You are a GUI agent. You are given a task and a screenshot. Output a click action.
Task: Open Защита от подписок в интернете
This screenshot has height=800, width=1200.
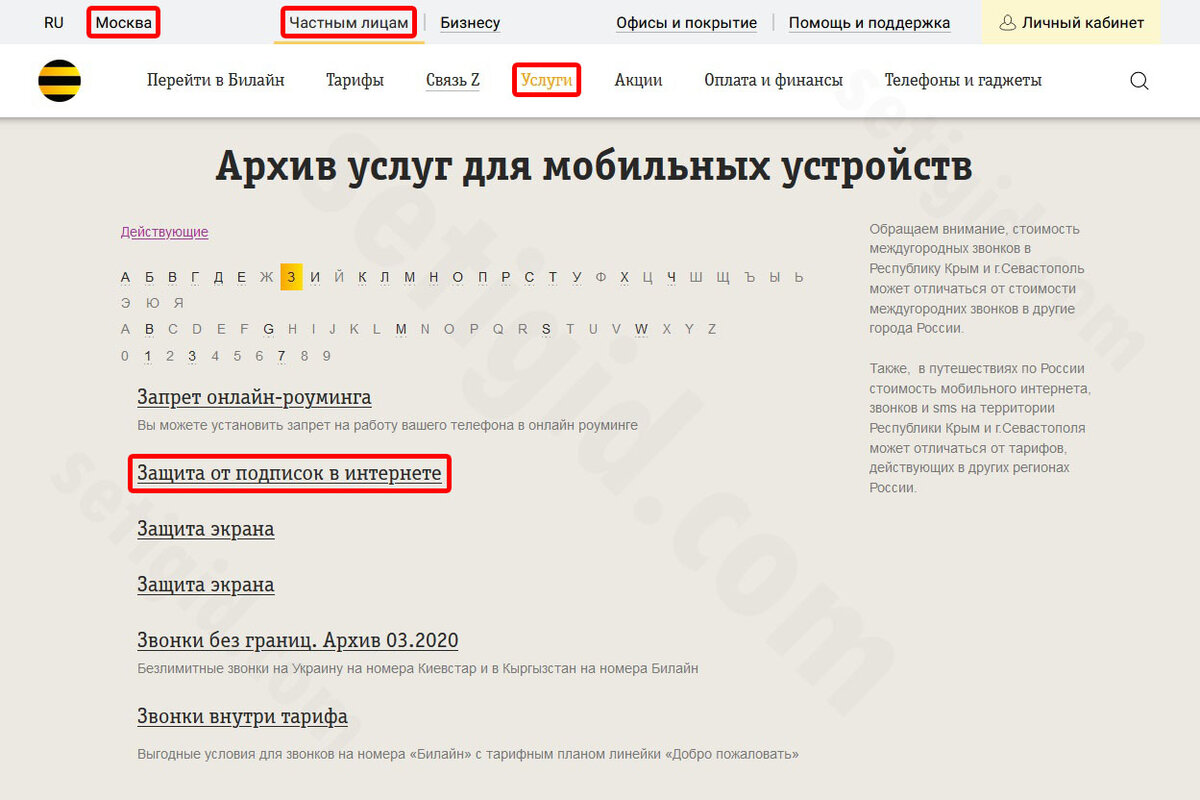(x=289, y=473)
